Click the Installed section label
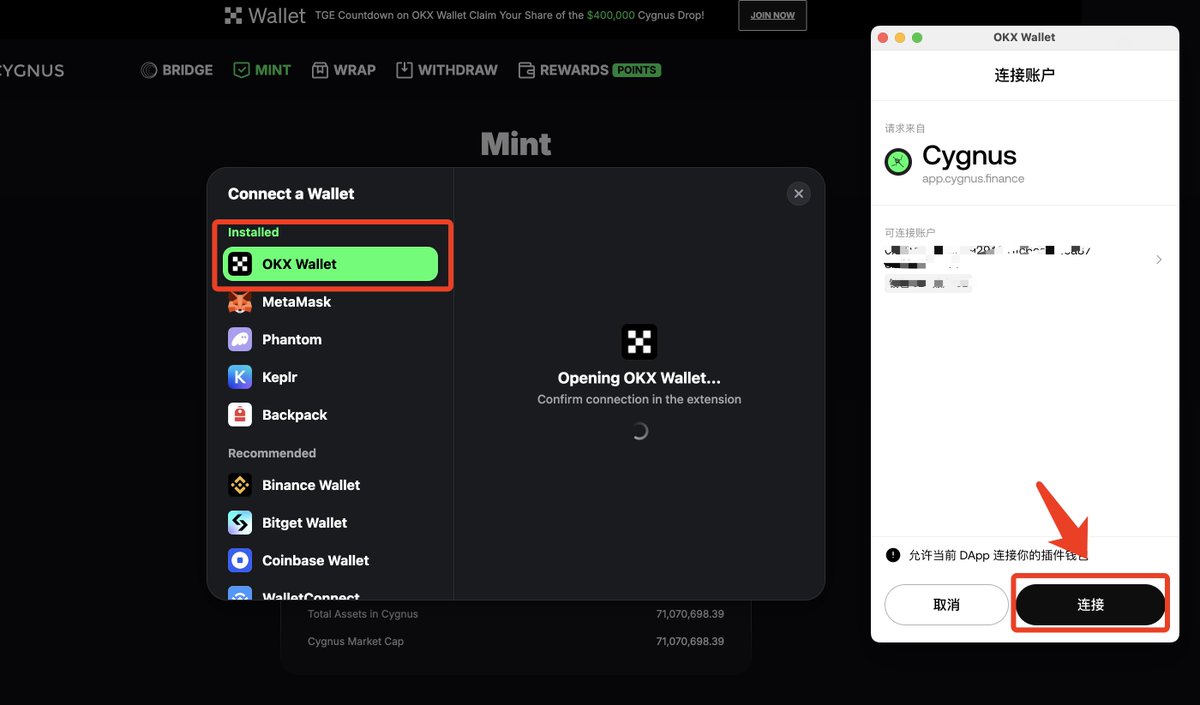 tap(253, 232)
